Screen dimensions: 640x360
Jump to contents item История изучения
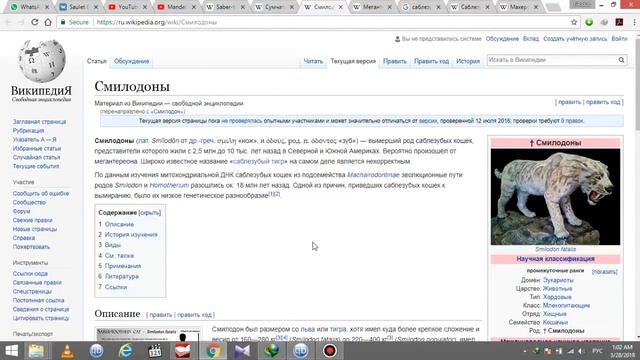pyautogui.click(x=131, y=235)
